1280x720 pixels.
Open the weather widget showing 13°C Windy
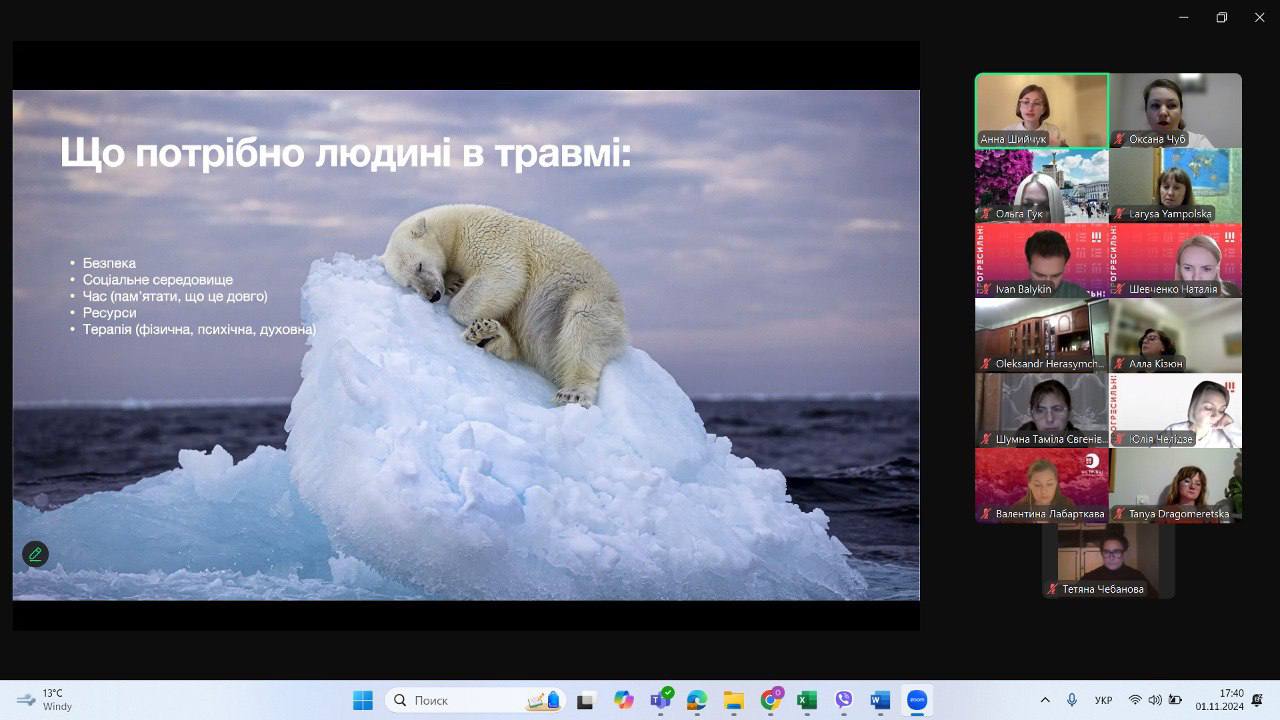coord(46,700)
